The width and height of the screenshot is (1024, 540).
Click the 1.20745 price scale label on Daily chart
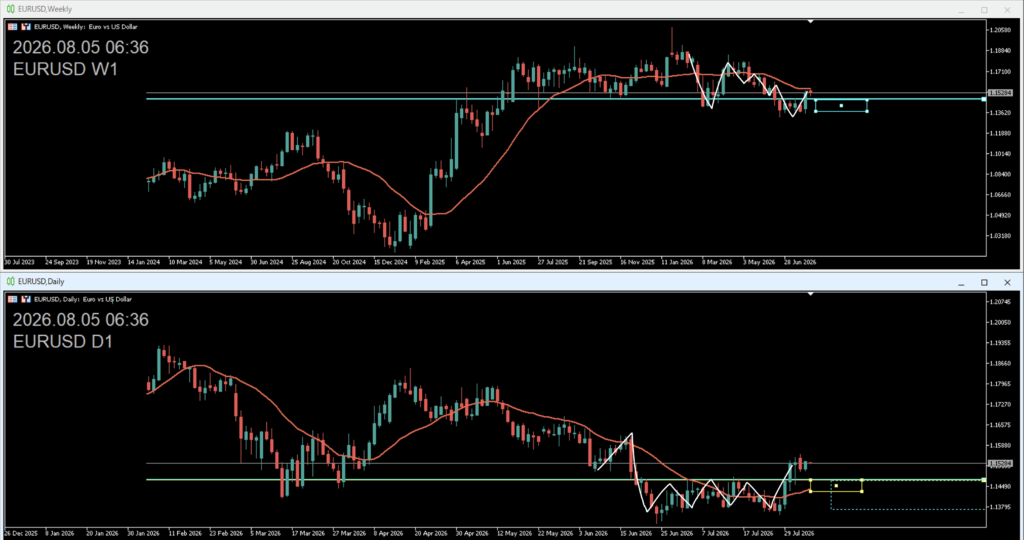[1000, 302]
